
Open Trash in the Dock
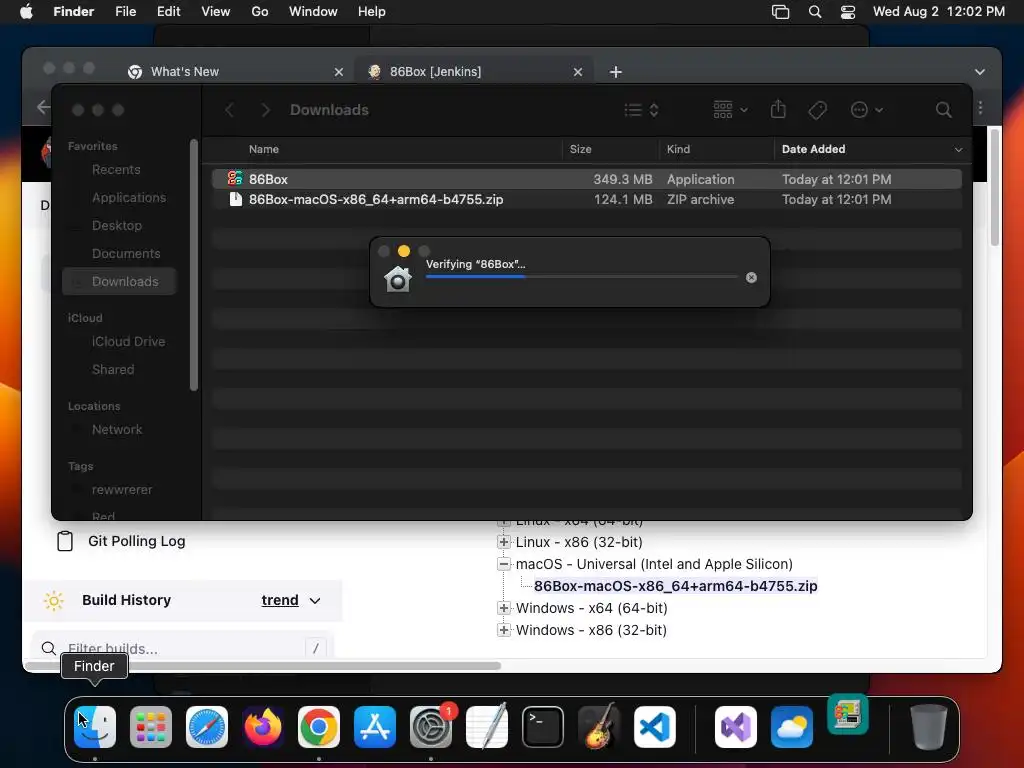pos(928,727)
